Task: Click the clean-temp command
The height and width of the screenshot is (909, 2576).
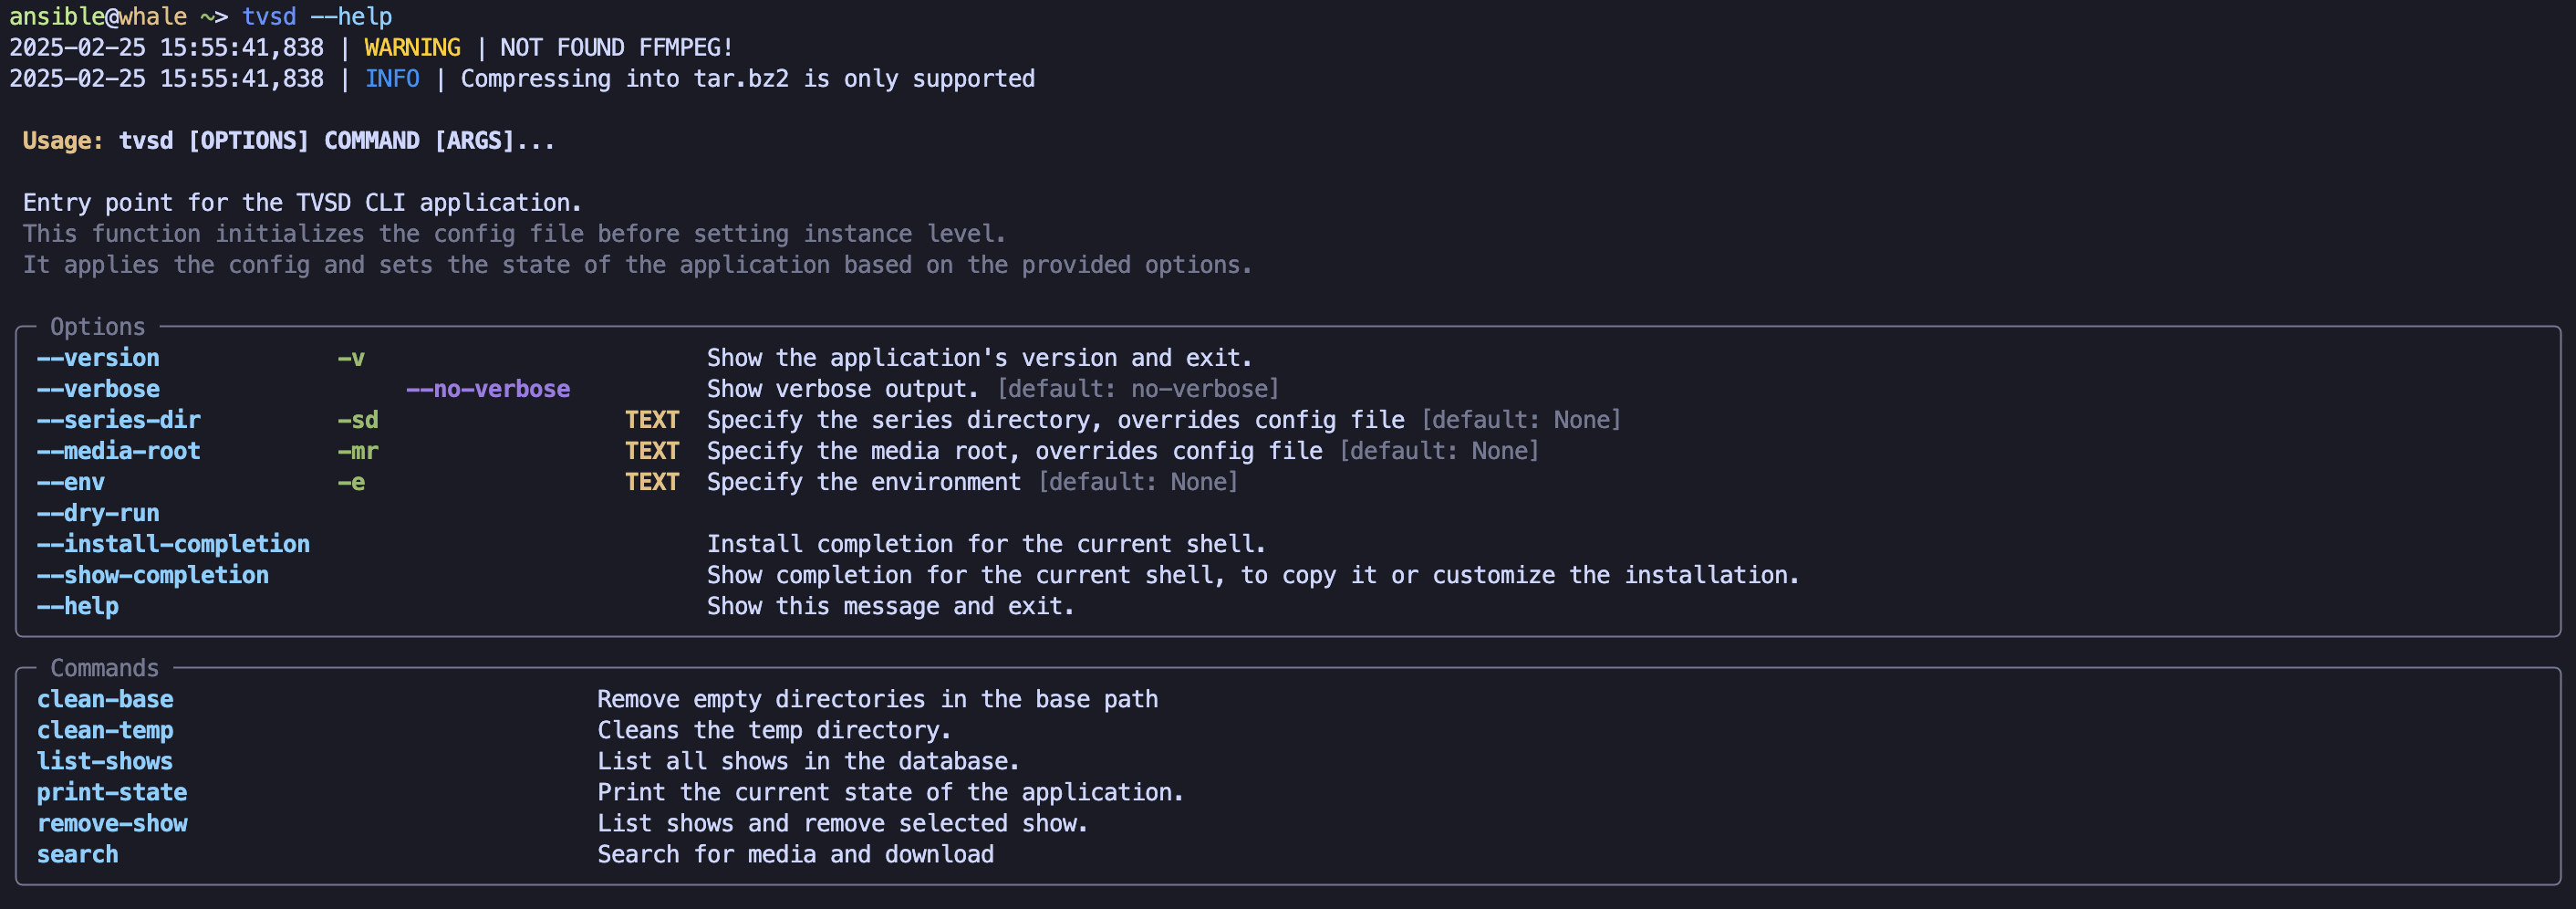Action: pyautogui.click(x=105, y=730)
